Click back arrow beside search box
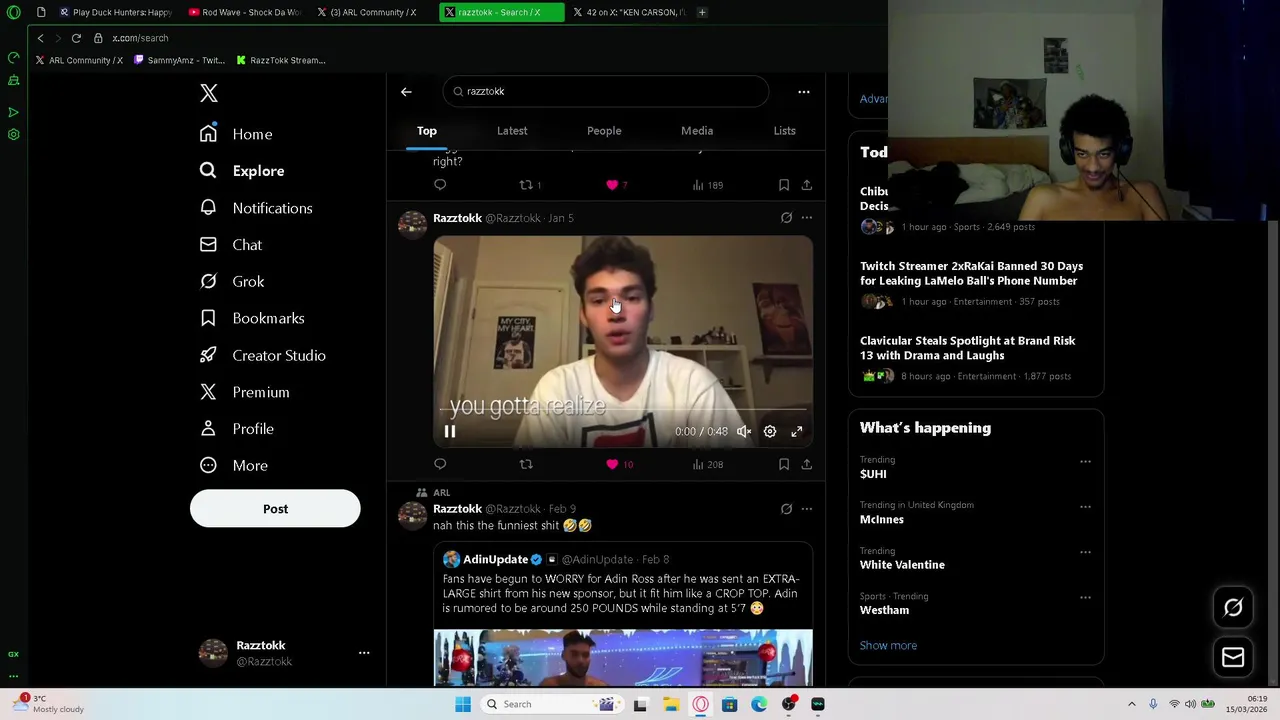Image resolution: width=1280 pixels, height=720 pixels. [x=406, y=92]
